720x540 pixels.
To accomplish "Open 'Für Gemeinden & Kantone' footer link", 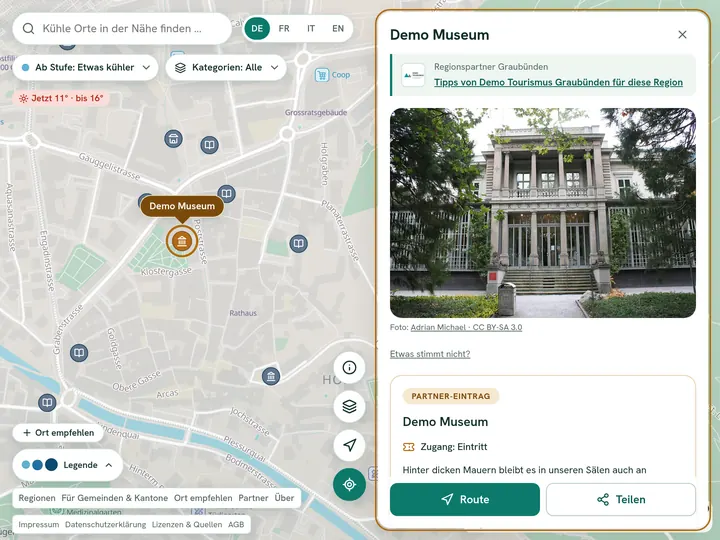I will point(114,498).
